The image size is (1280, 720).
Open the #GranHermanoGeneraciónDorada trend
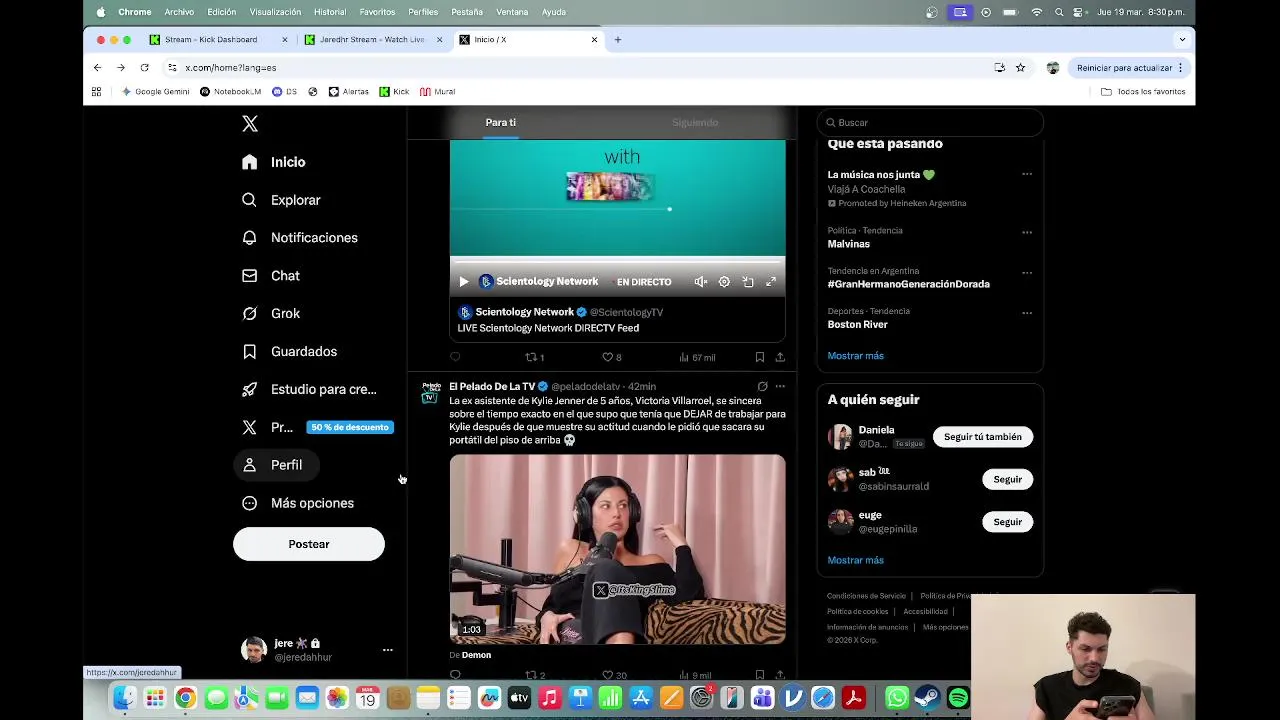coord(908,284)
